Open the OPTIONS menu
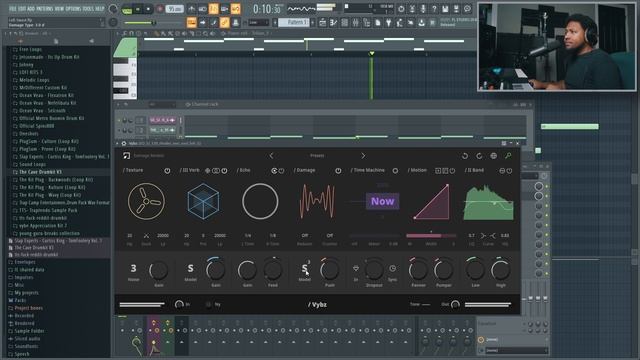 [x=73, y=8]
